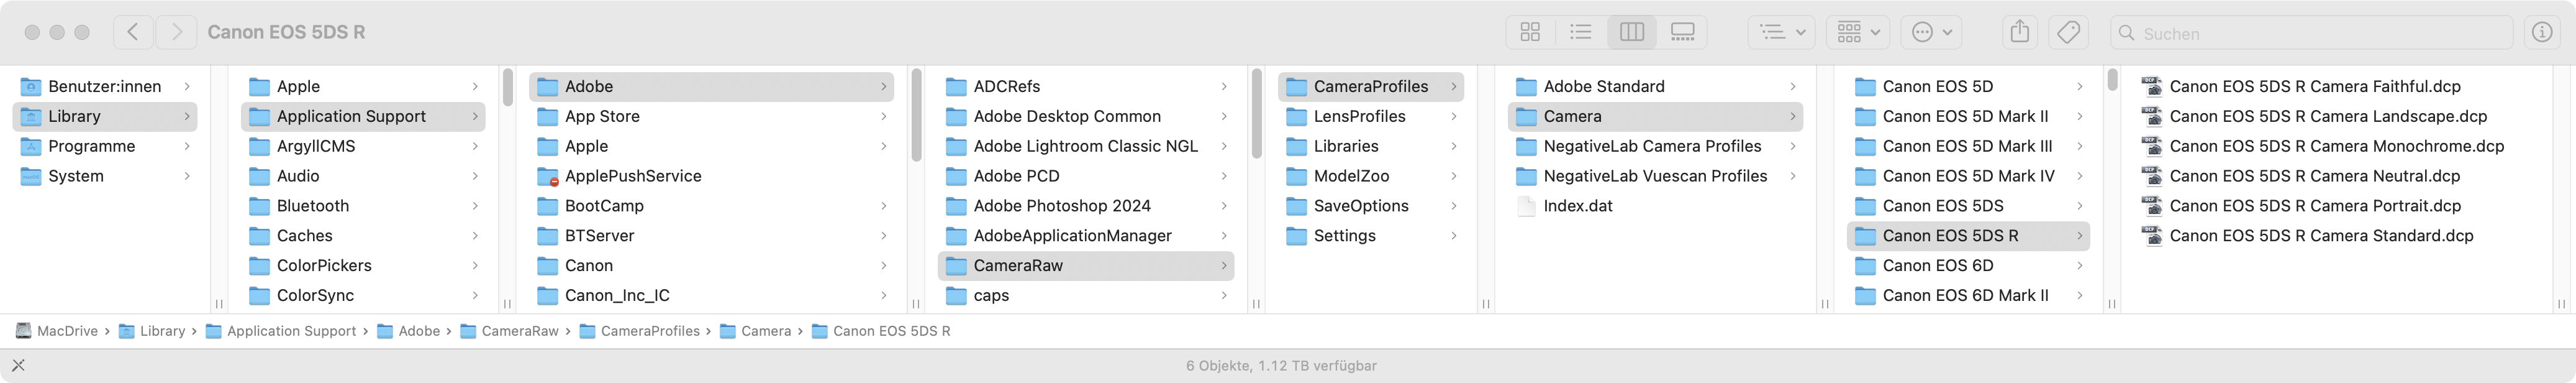This screenshot has height=383, width=2576.
Task: Open the Bluetooth folder
Action: coord(363,206)
